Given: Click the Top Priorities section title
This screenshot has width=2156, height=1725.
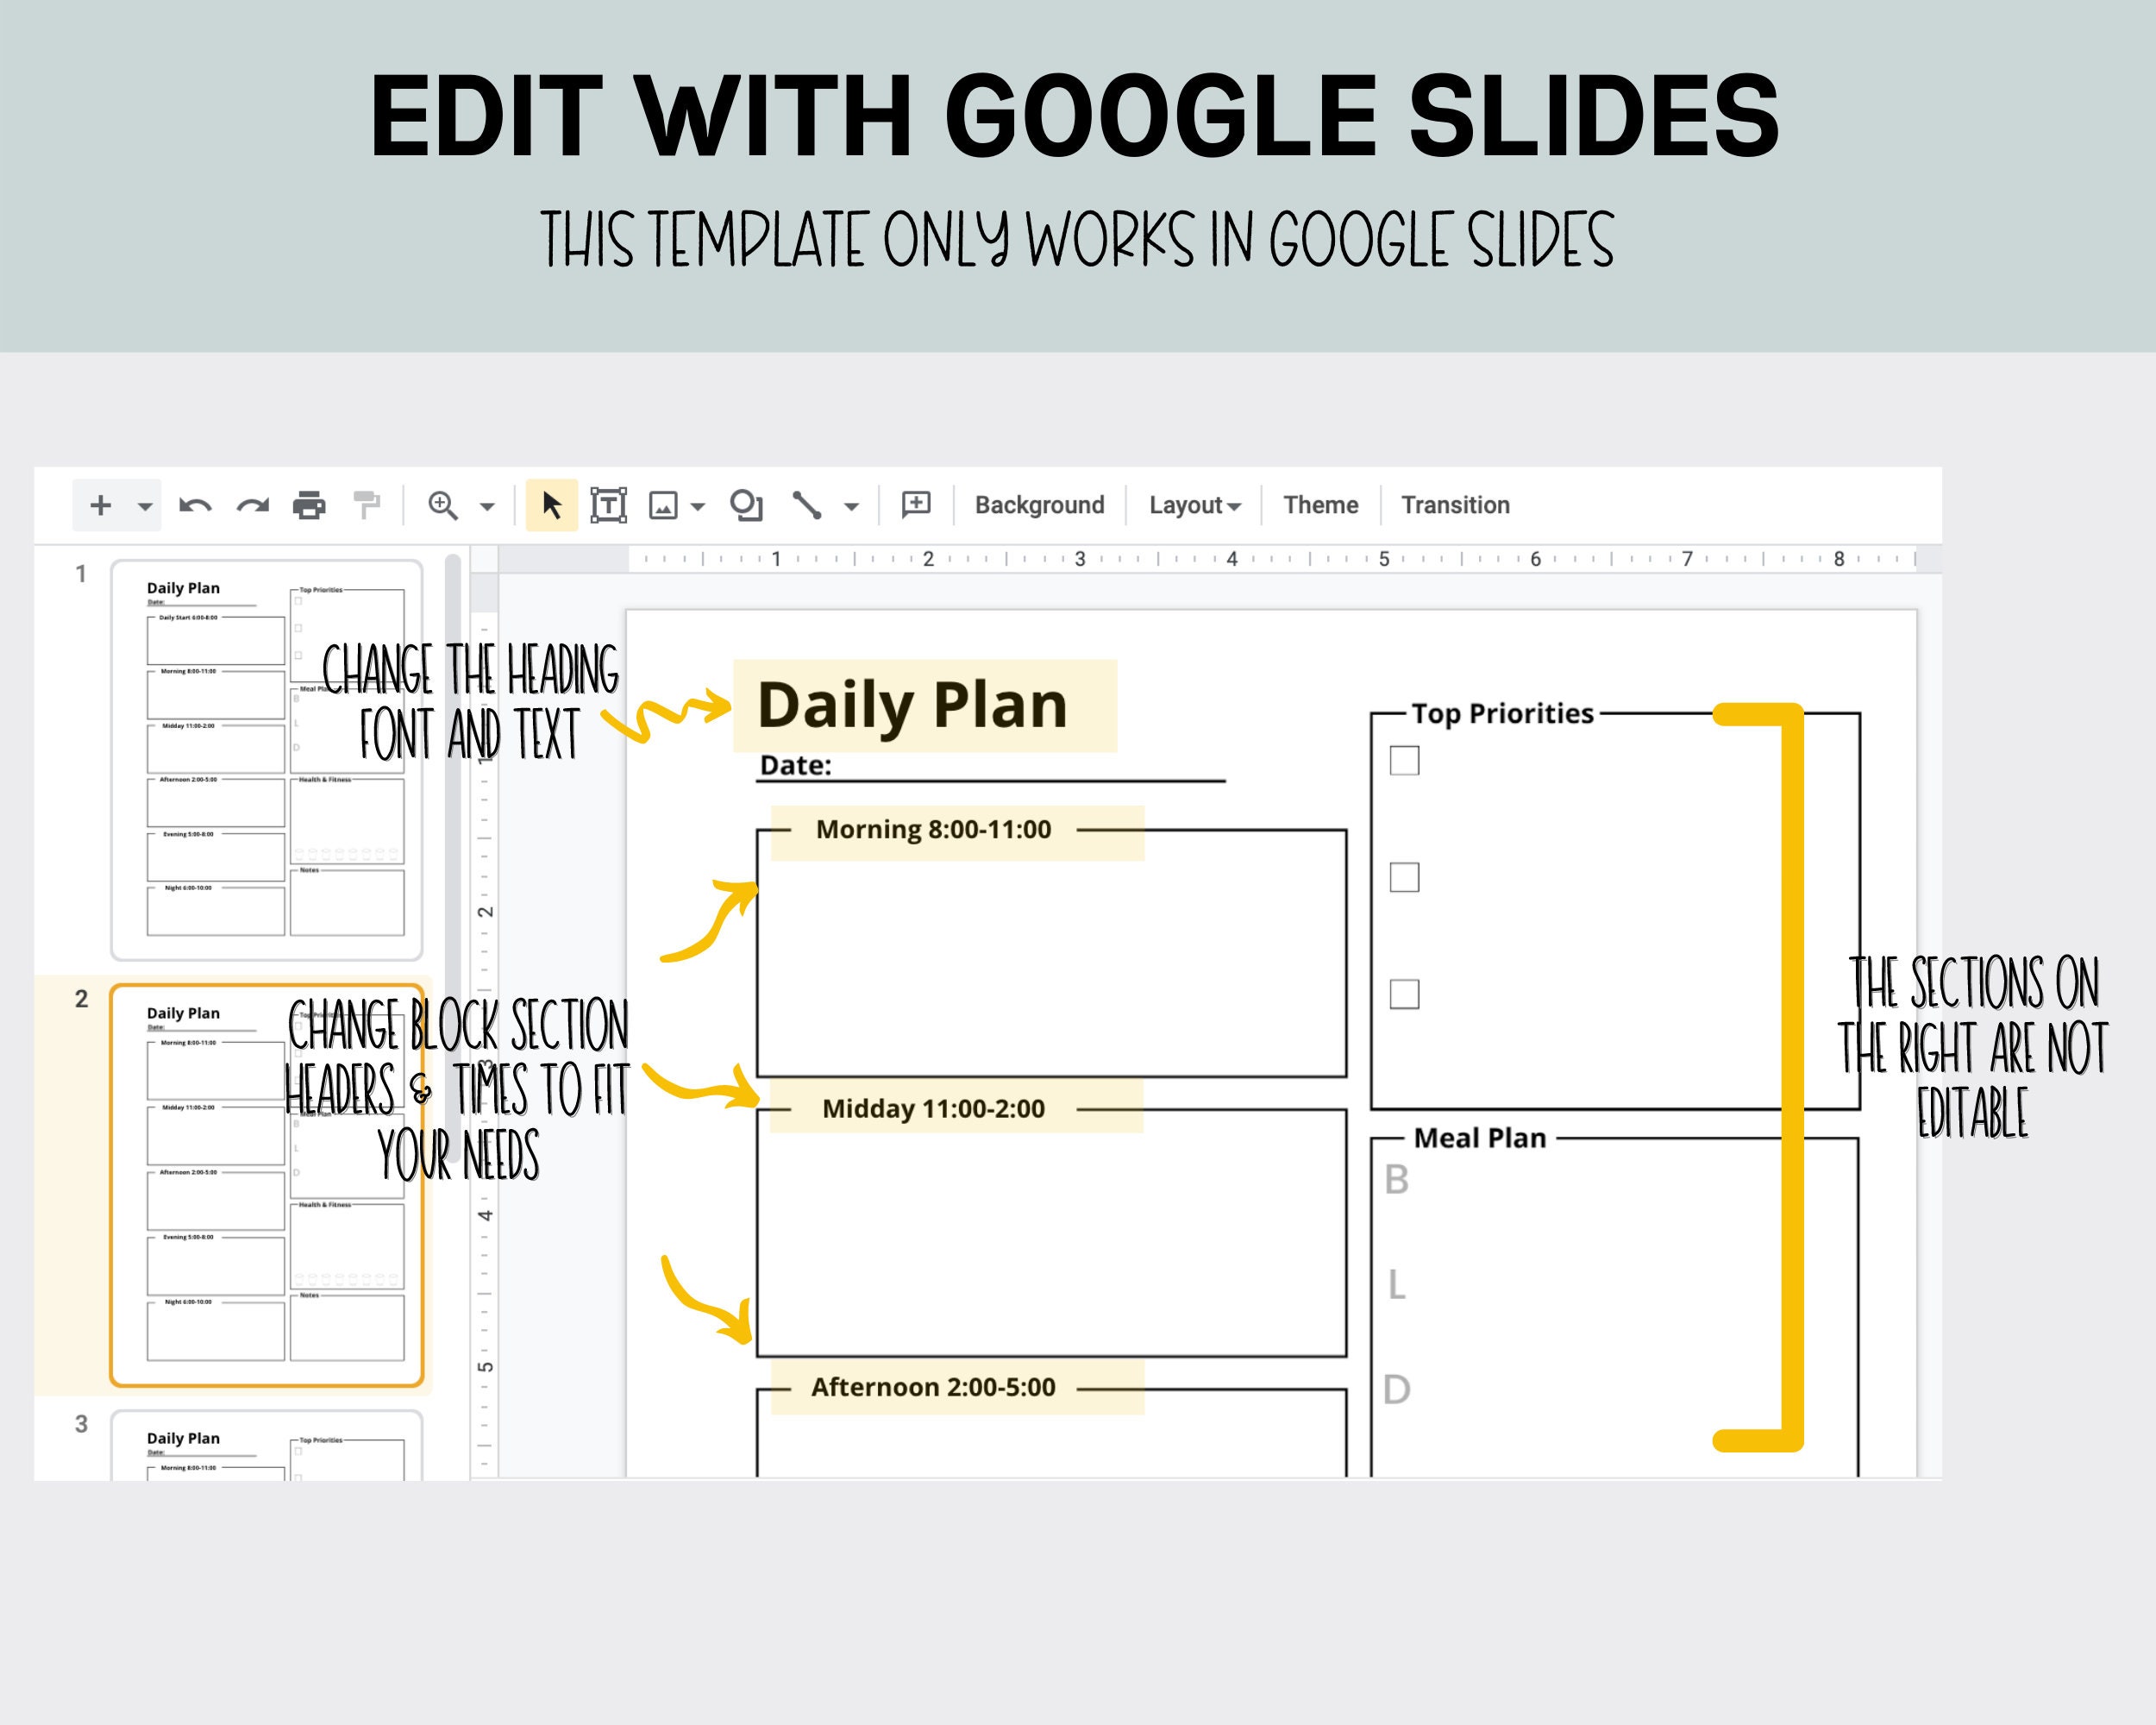Looking at the screenshot, I should 1502,713.
